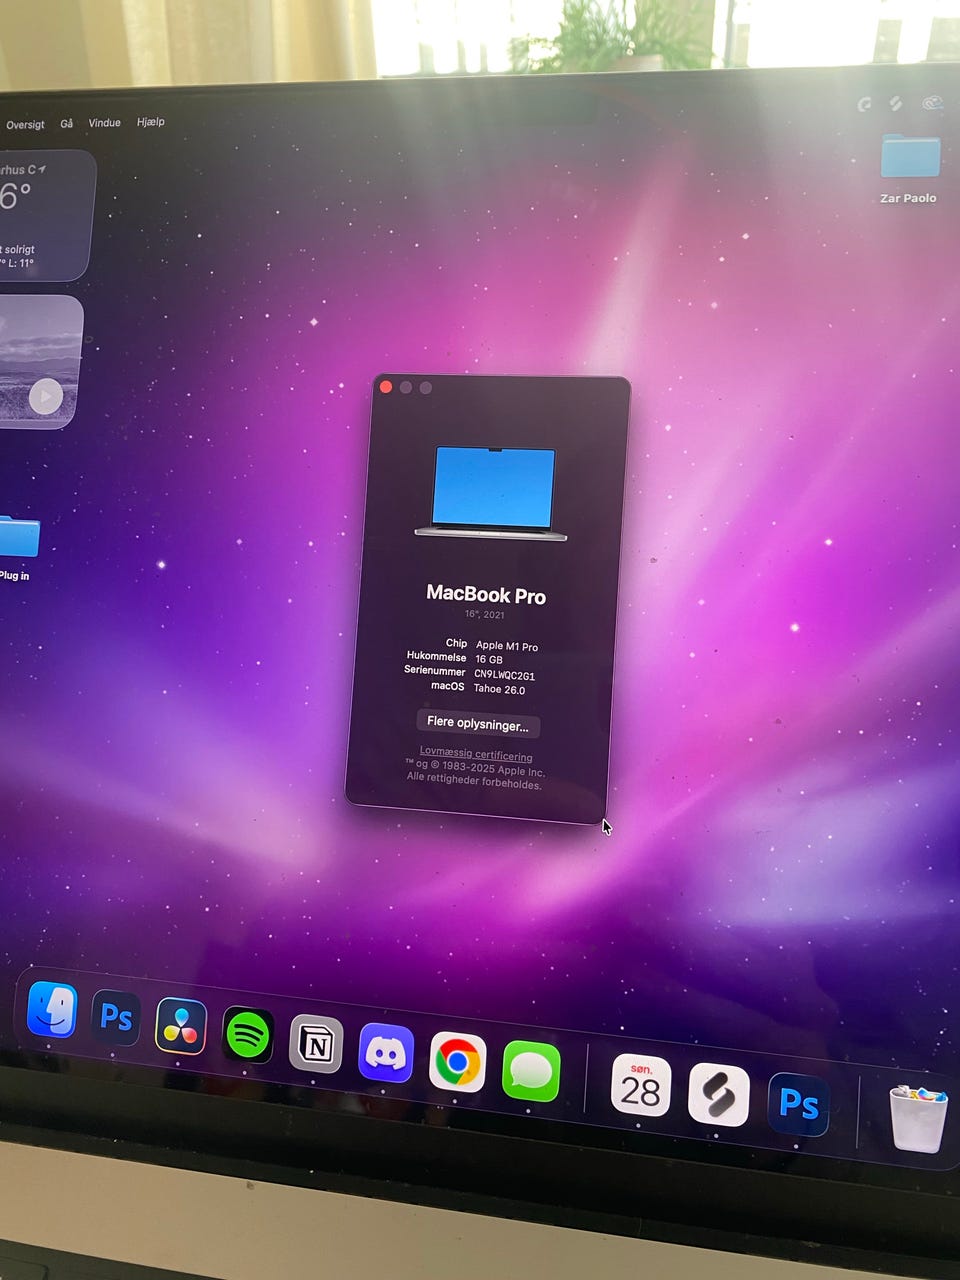The height and width of the screenshot is (1280, 960).
Task: Click the MacBook Pro title text
Action: coord(486,594)
